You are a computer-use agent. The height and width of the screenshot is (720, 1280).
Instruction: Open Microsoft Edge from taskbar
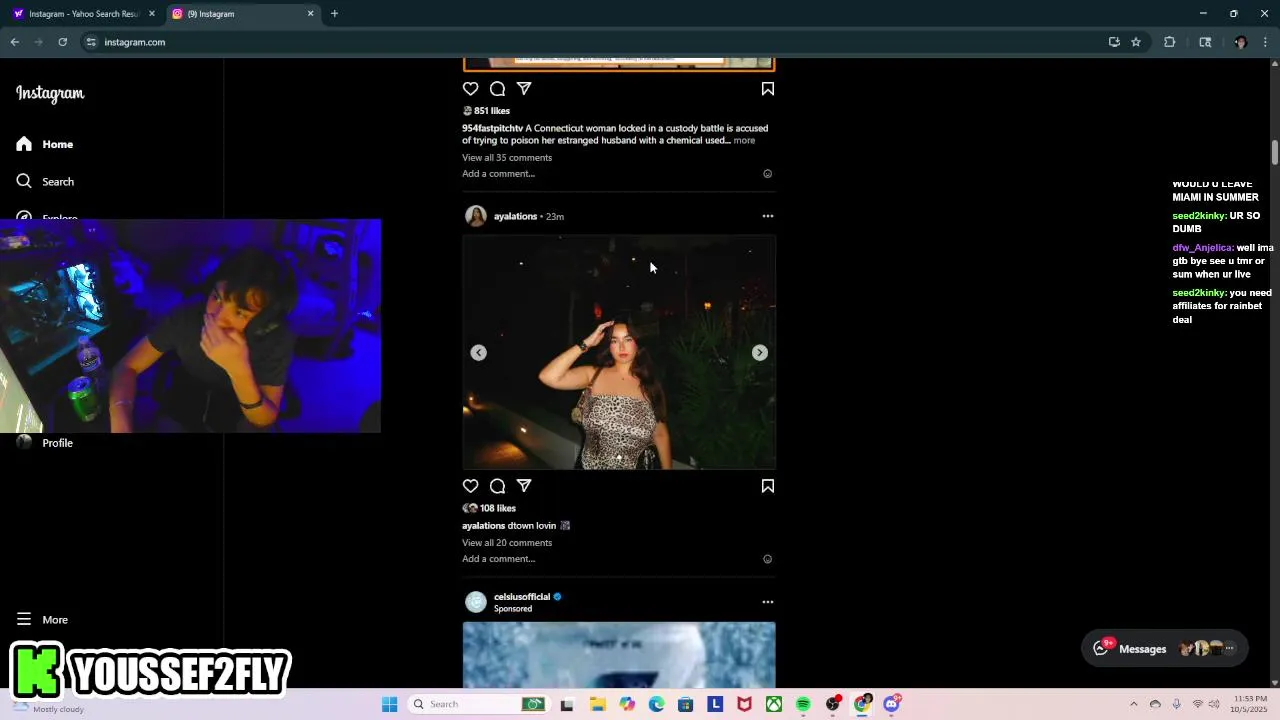point(656,704)
